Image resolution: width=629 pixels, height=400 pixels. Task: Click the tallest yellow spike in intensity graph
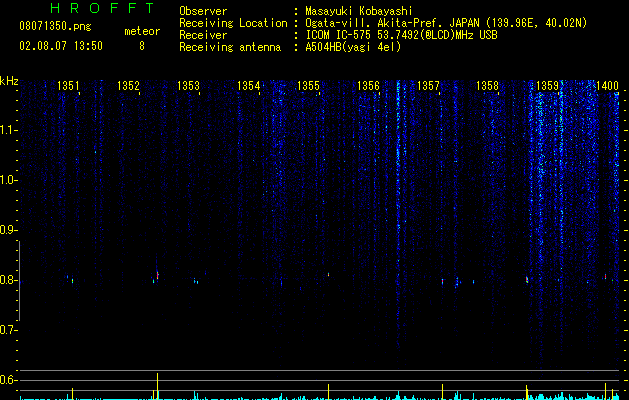157,386
